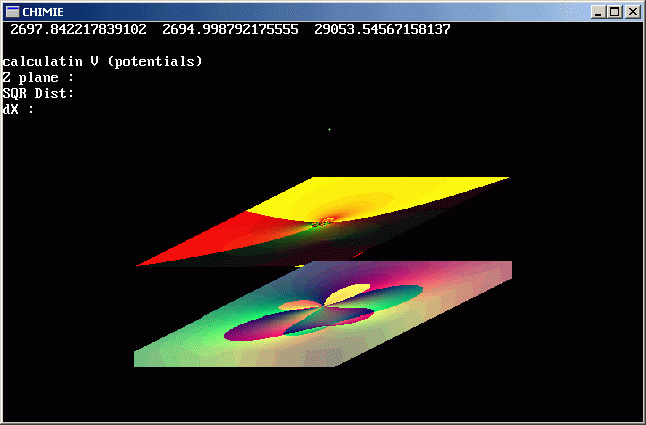The height and width of the screenshot is (425, 646).
Task: Click the CHIMIE window system menu icon
Action: tap(13, 11)
